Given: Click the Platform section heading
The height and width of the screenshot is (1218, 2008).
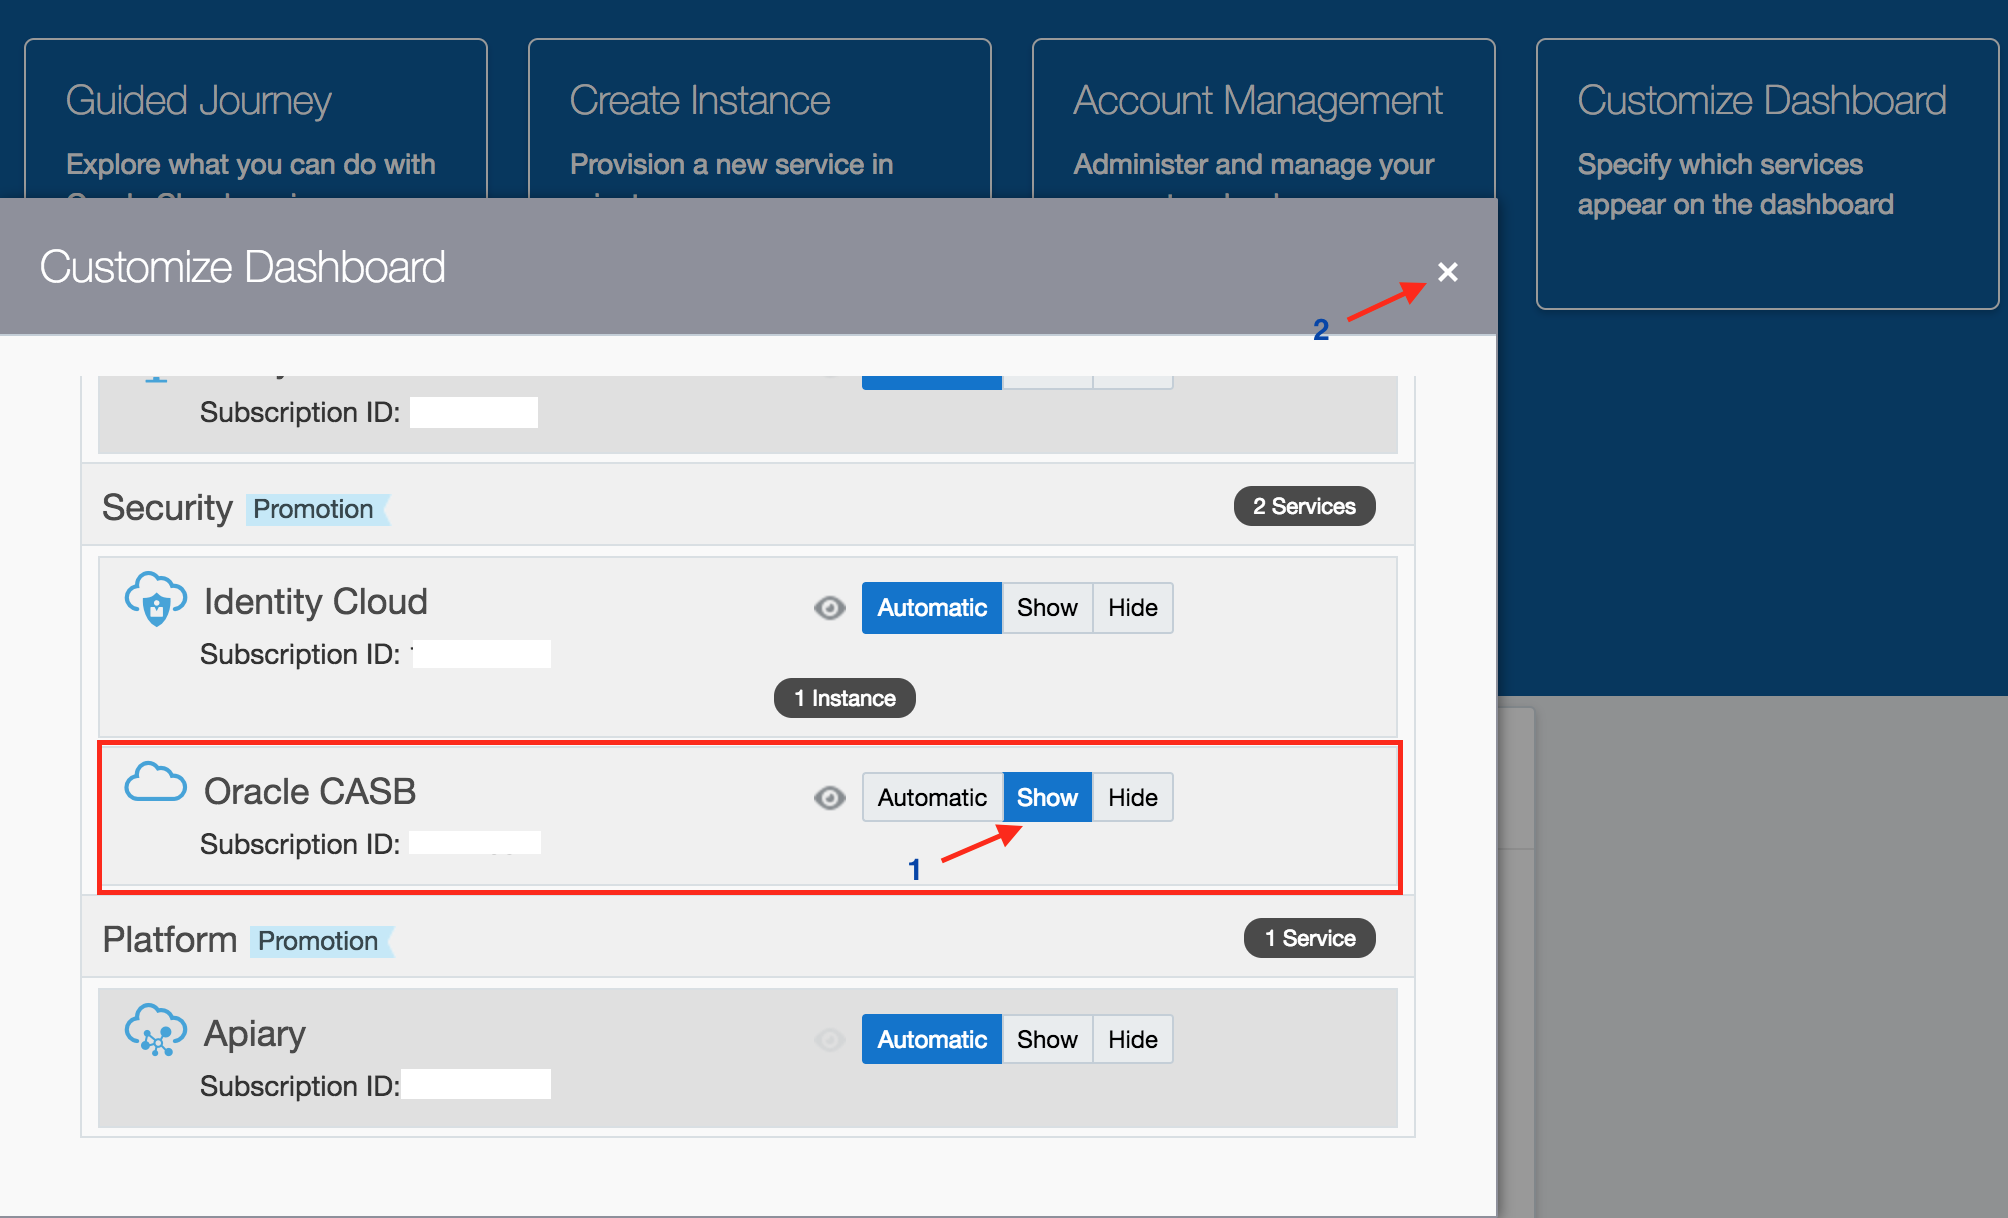Looking at the screenshot, I should [x=169, y=940].
